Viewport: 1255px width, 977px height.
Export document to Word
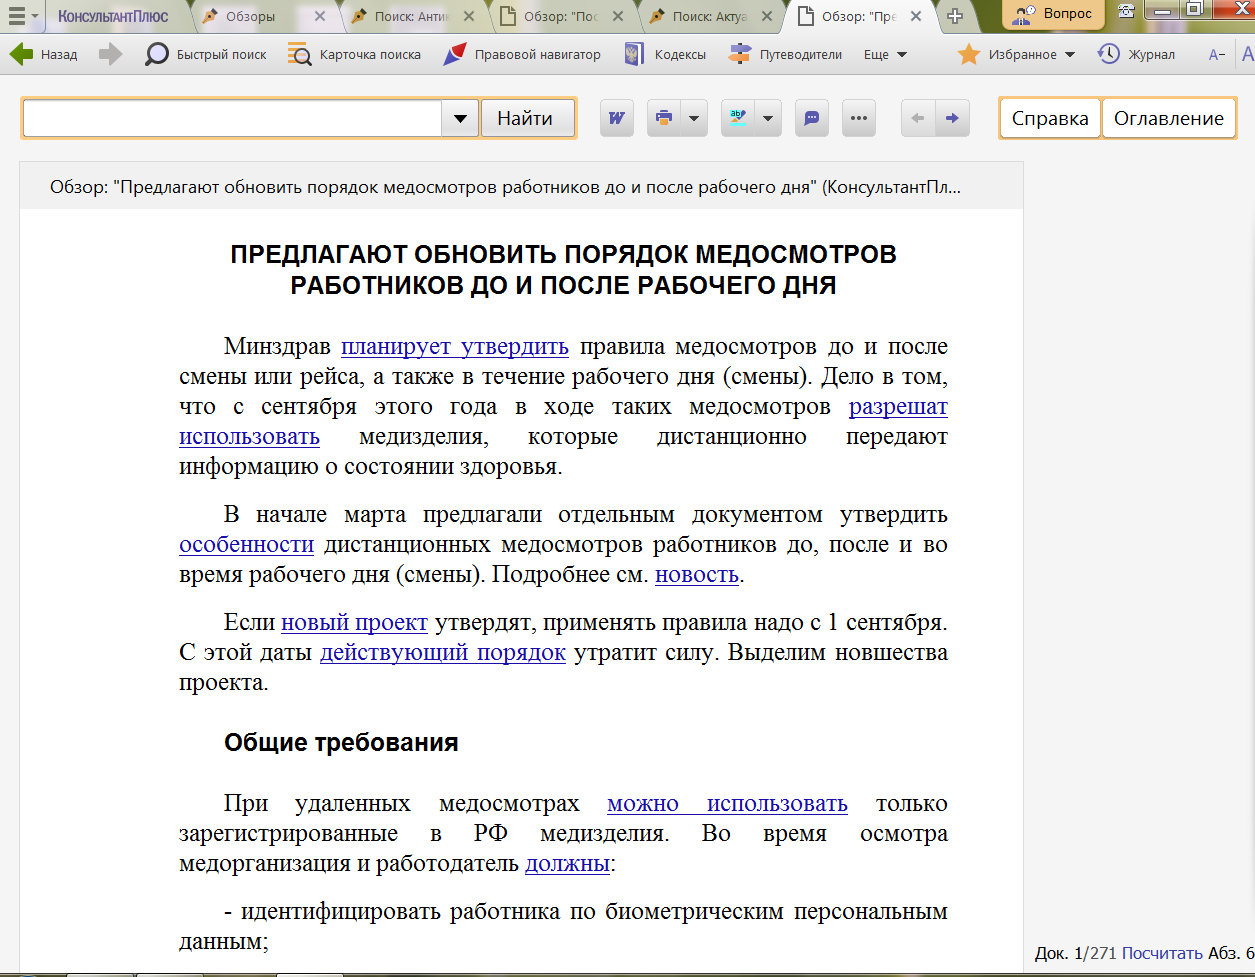click(617, 118)
